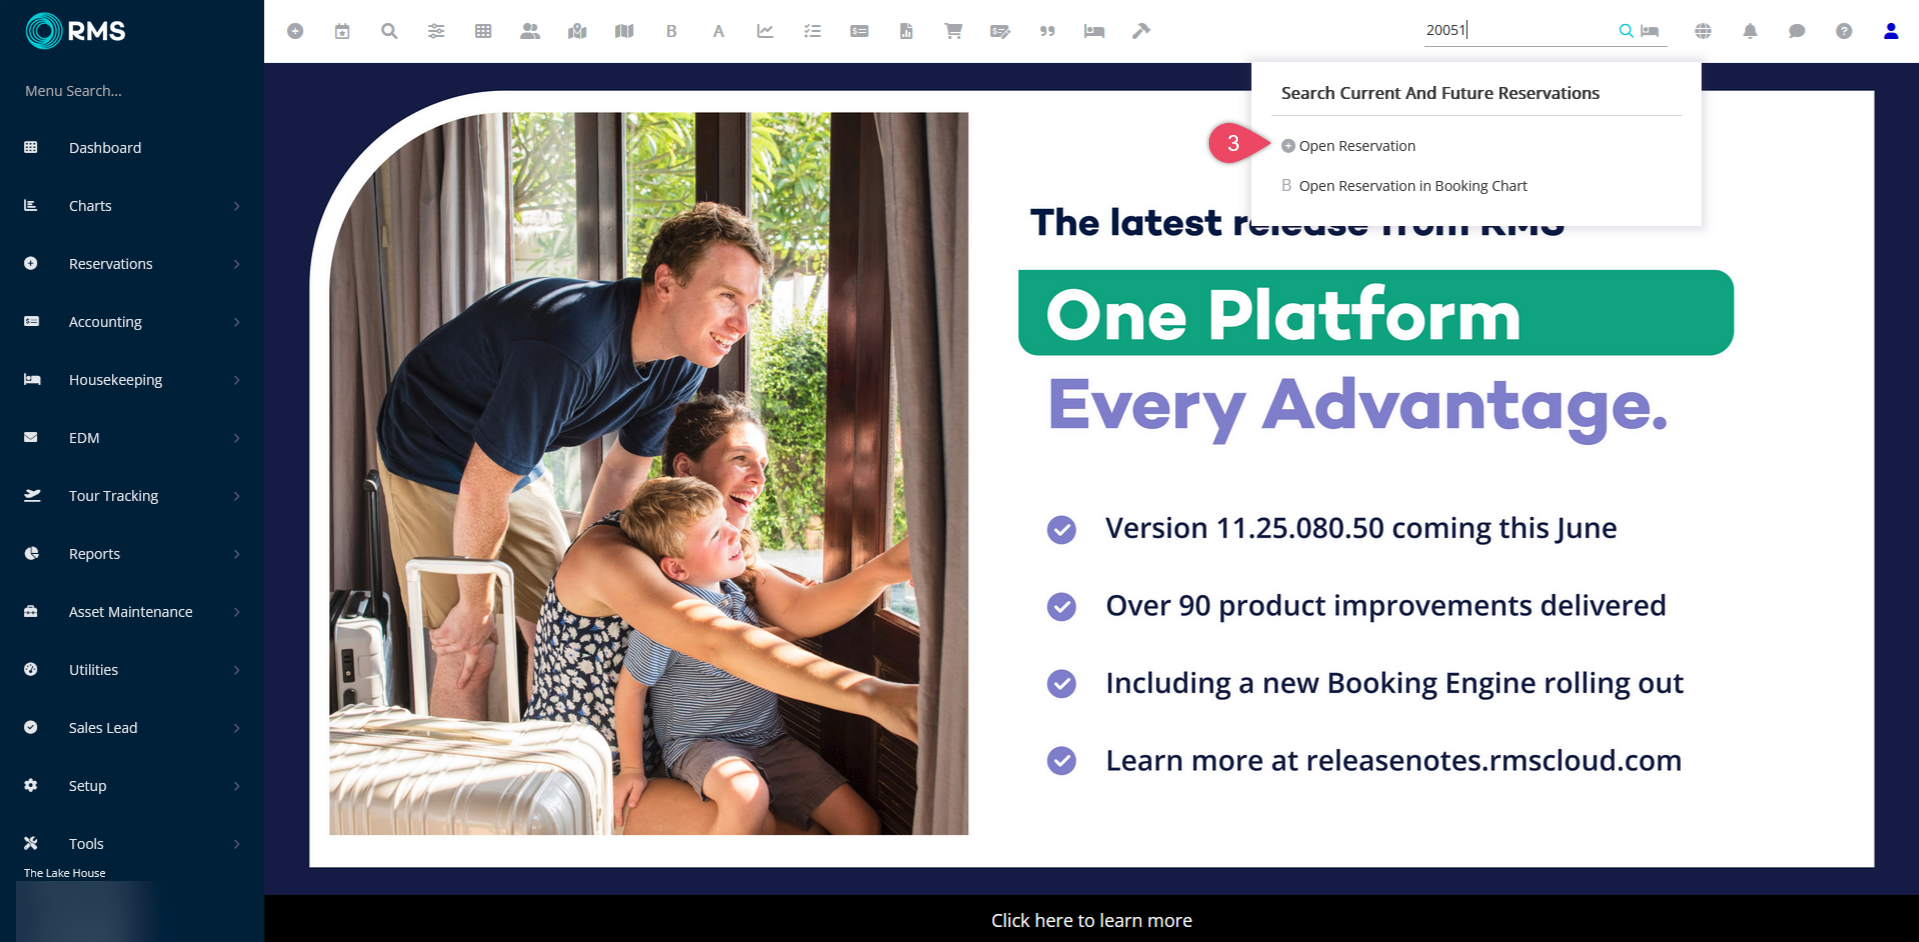Open the help question mark icon
The width and height of the screenshot is (1919, 942).
coord(1844,31)
